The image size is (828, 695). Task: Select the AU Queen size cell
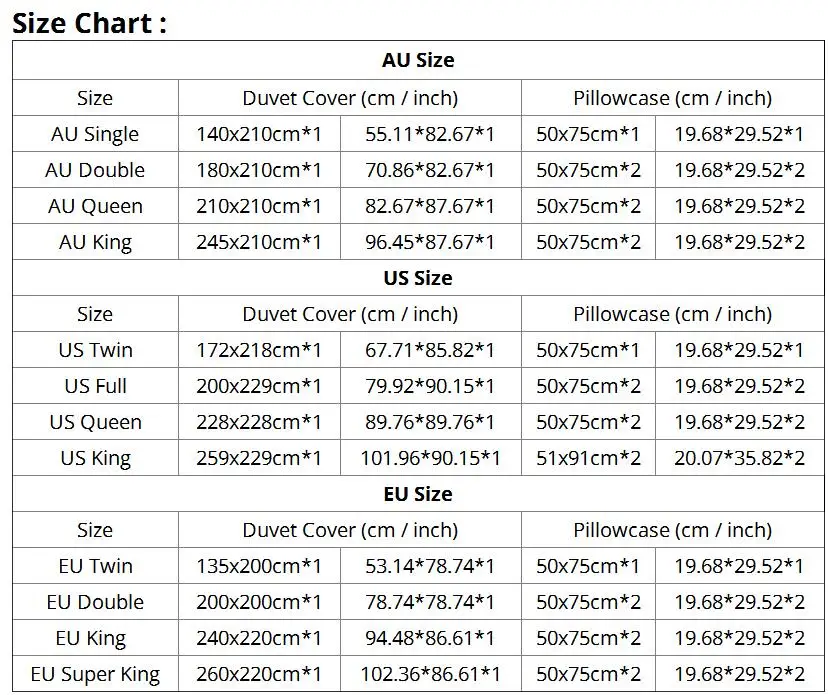(x=95, y=206)
